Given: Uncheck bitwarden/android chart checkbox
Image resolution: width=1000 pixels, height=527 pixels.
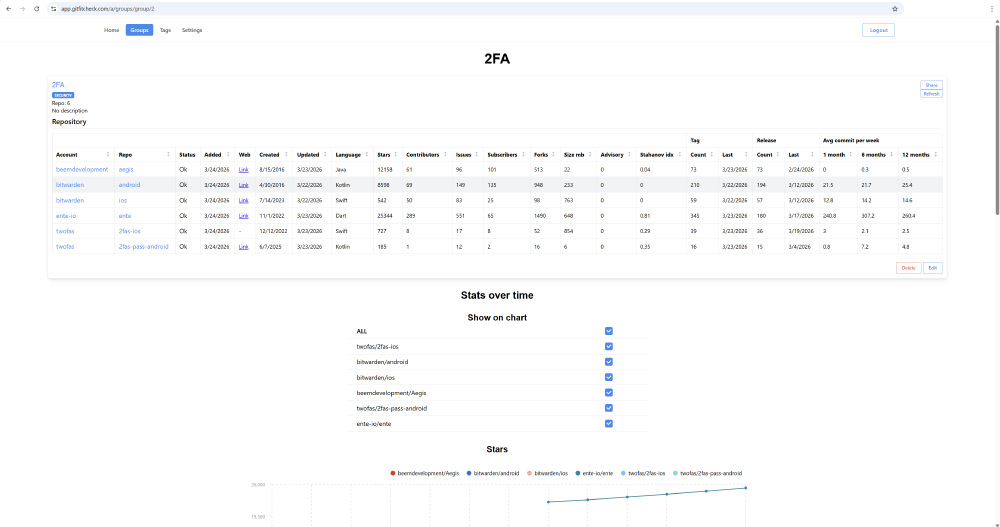Looking at the screenshot, I should [x=608, y=362].
